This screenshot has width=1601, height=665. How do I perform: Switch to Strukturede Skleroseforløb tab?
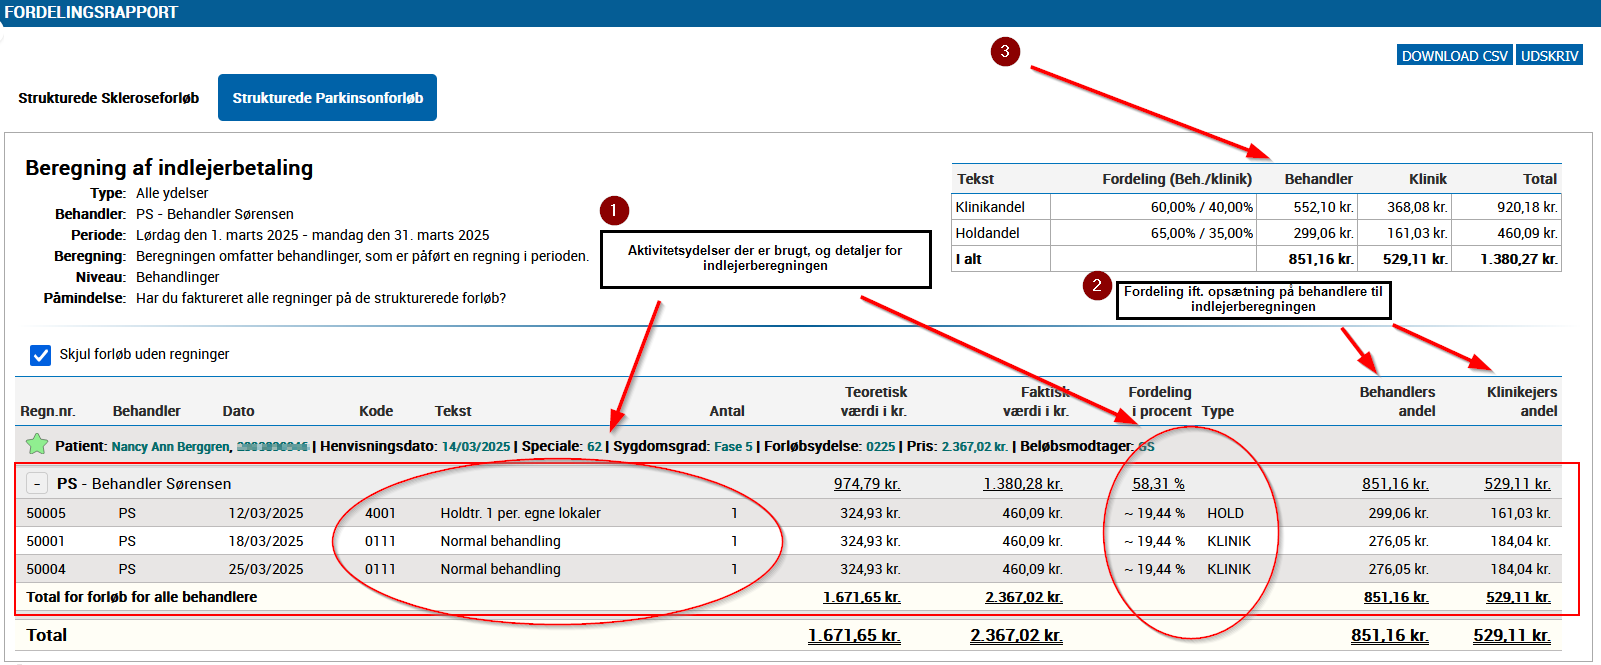pyautogui.click(x=108, y=98)
